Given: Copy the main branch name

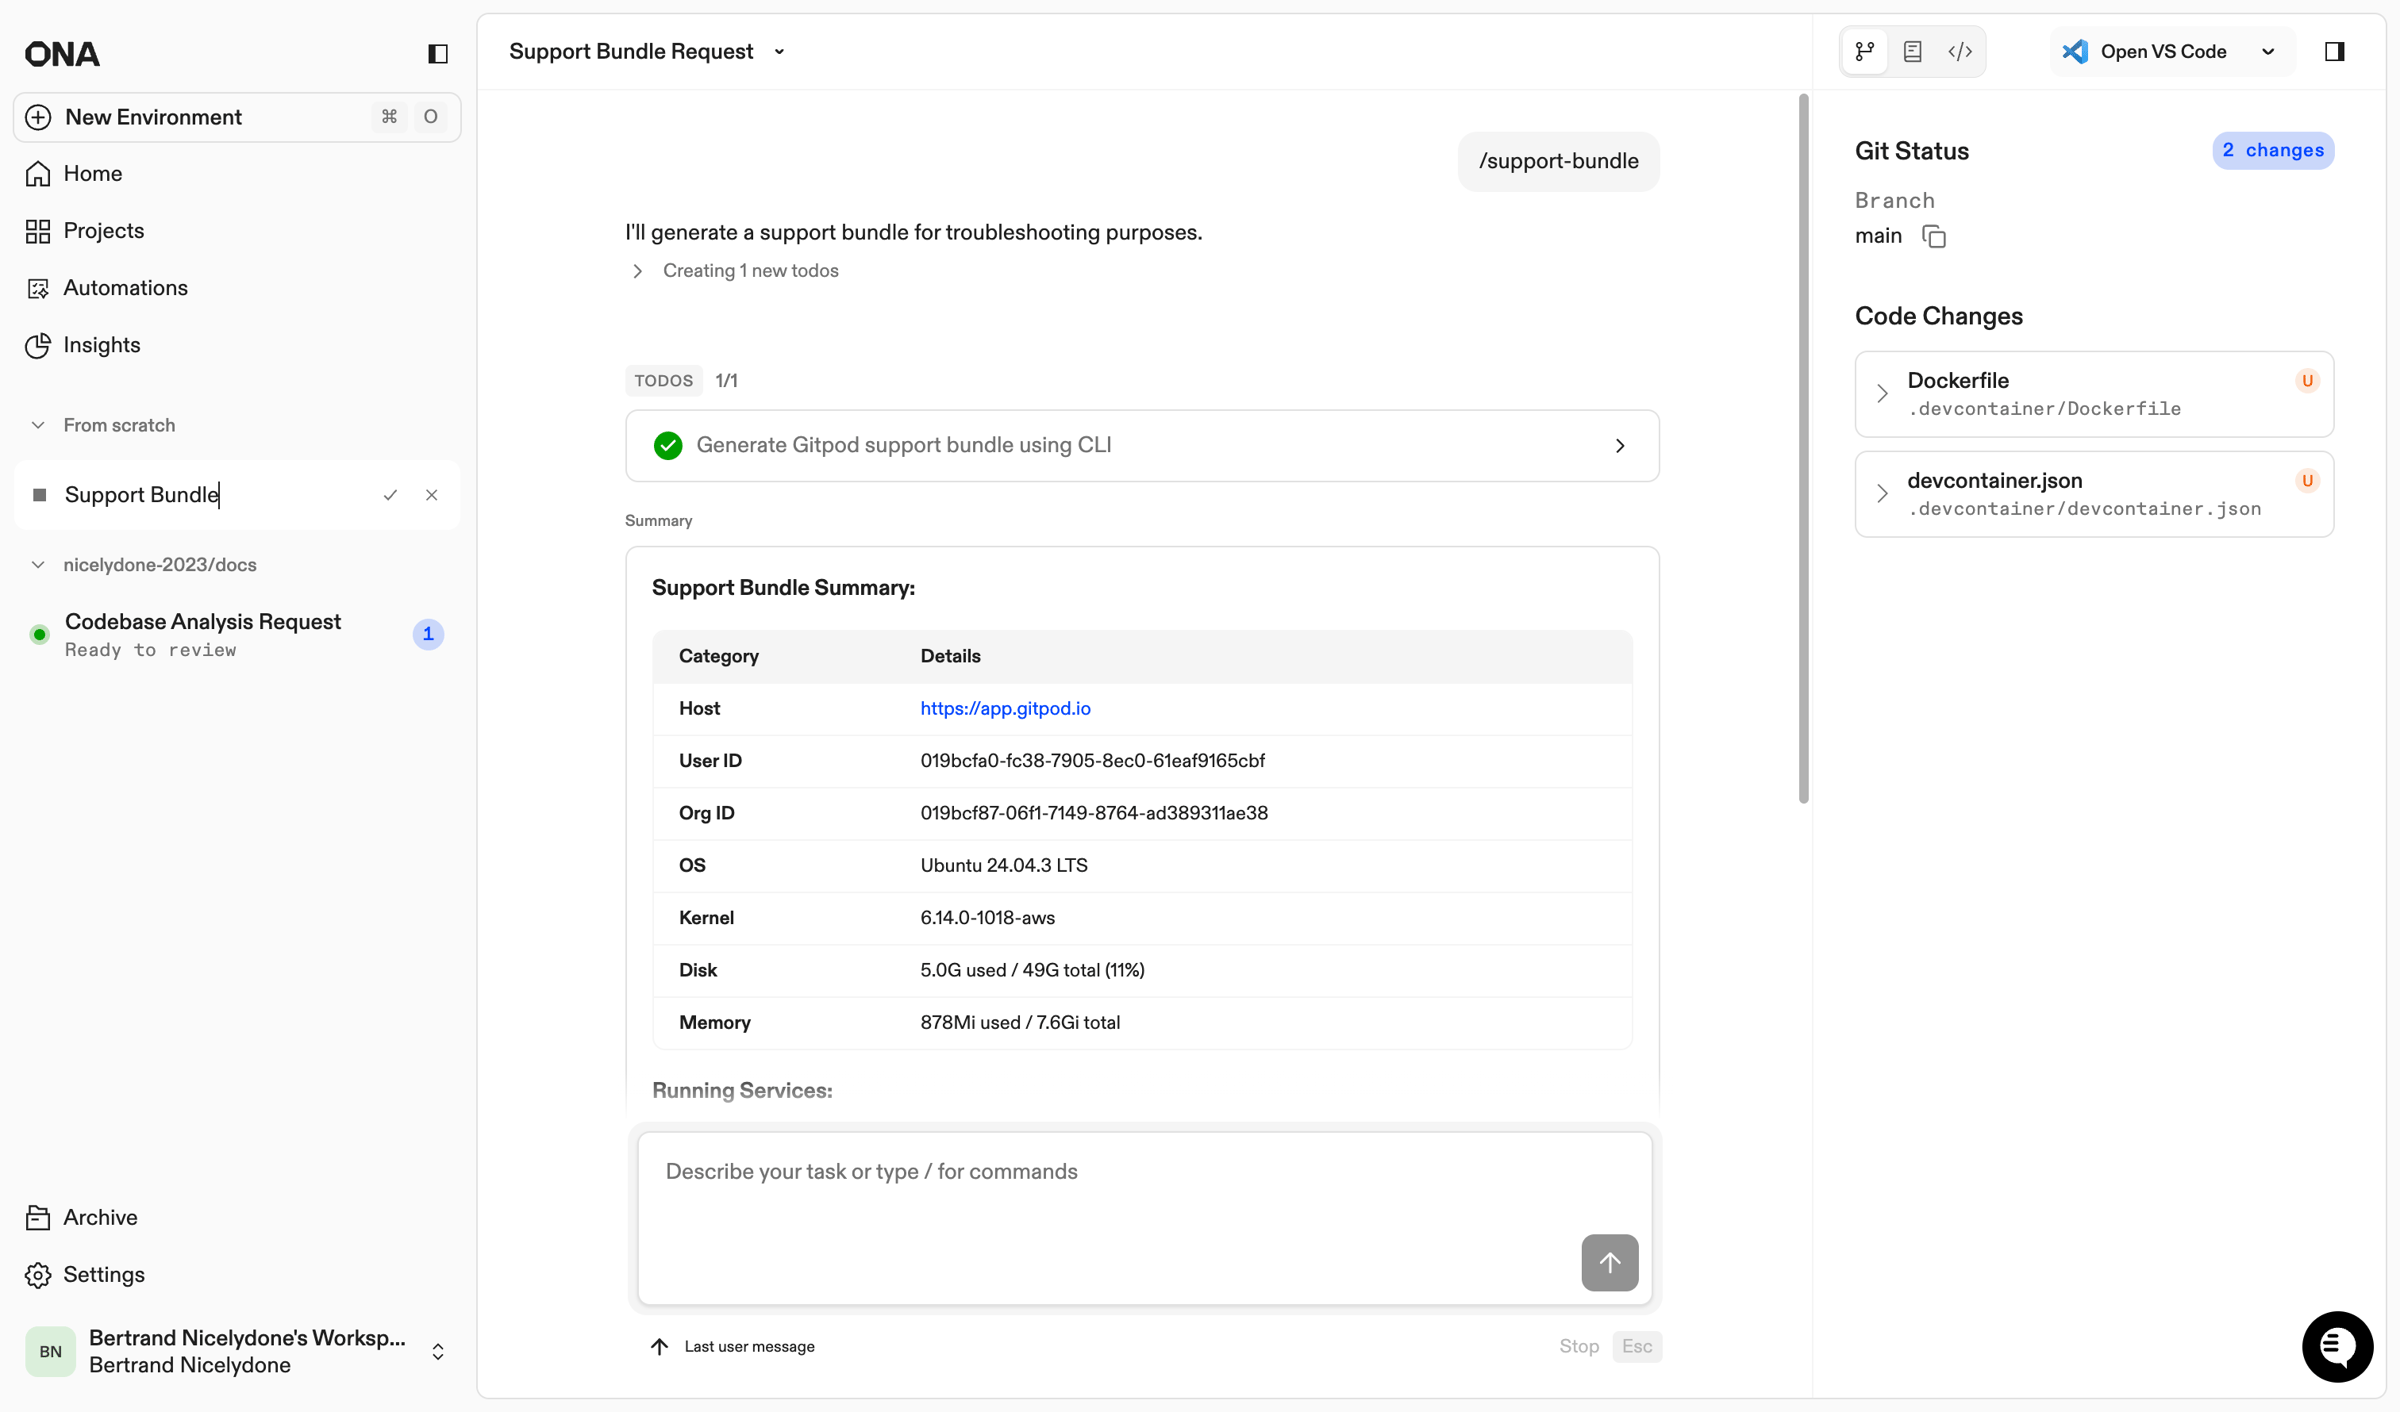Looking at the screenshot, I should coord(1934,237).
